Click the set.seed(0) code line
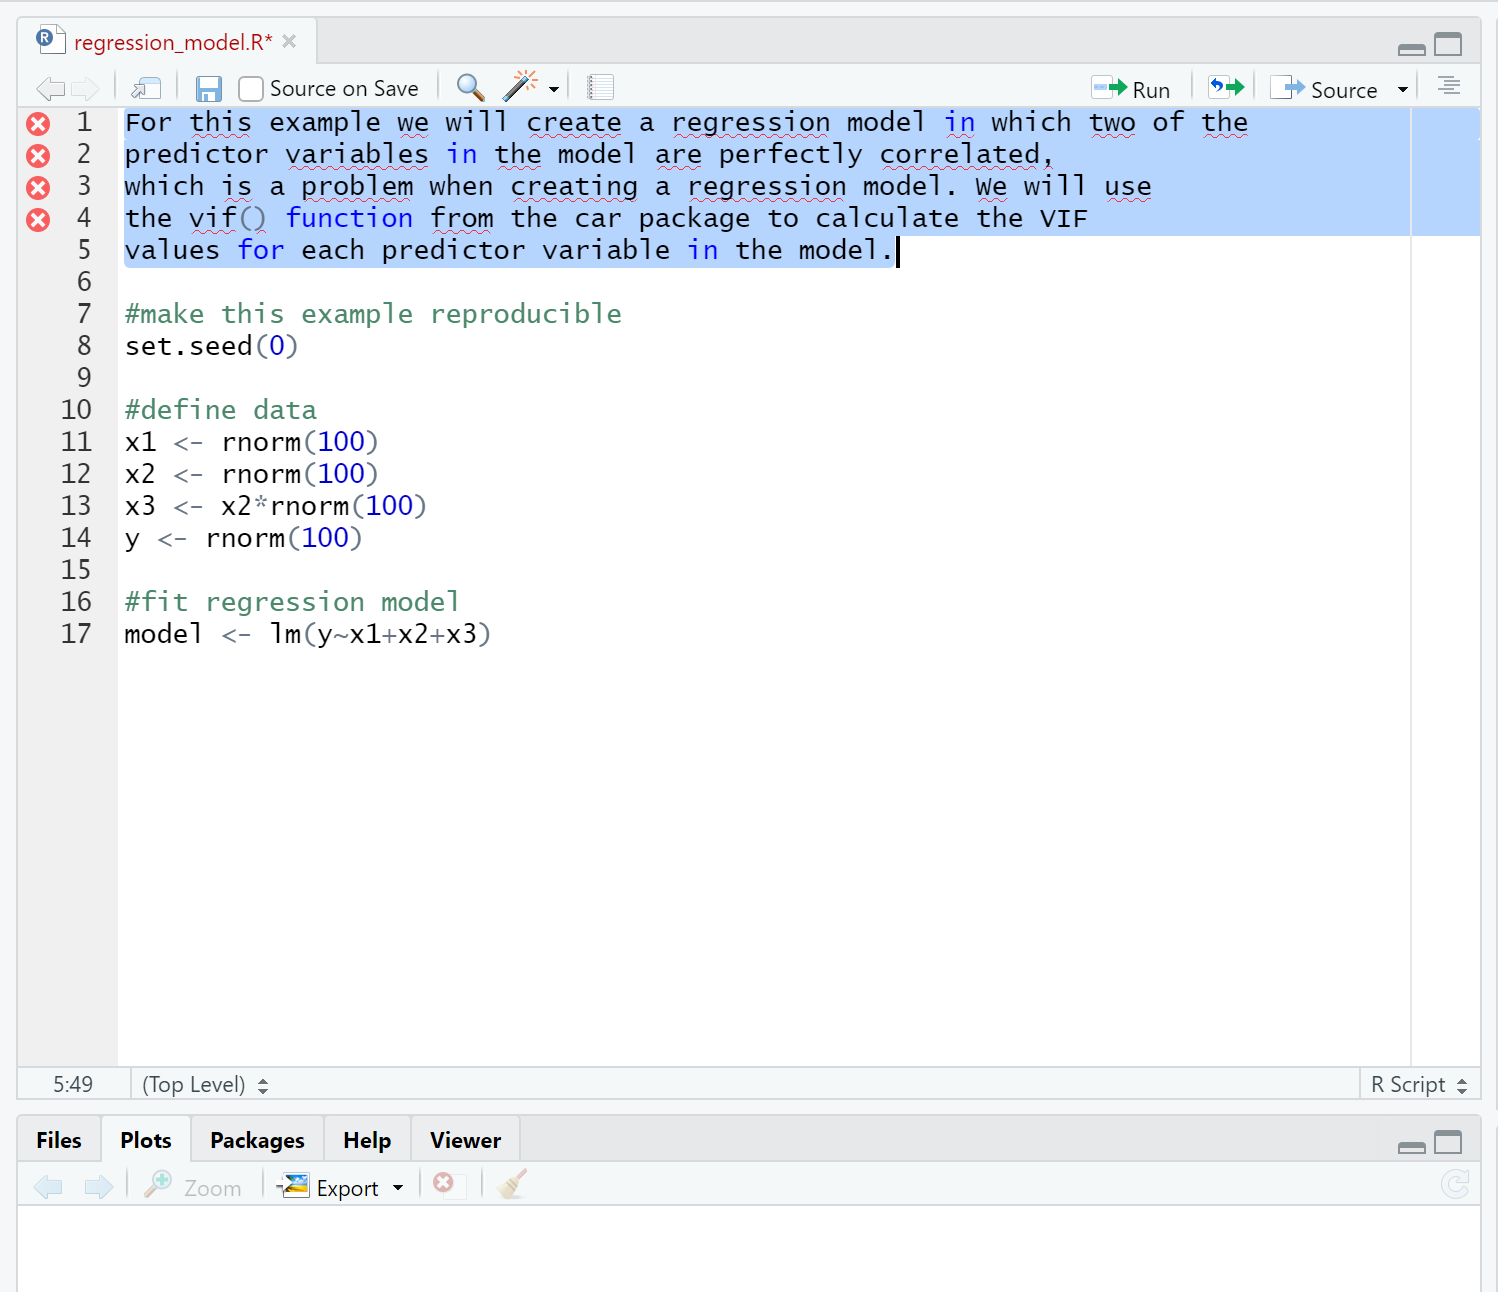Viewport: 1498px width, 1292px height. 212,347
